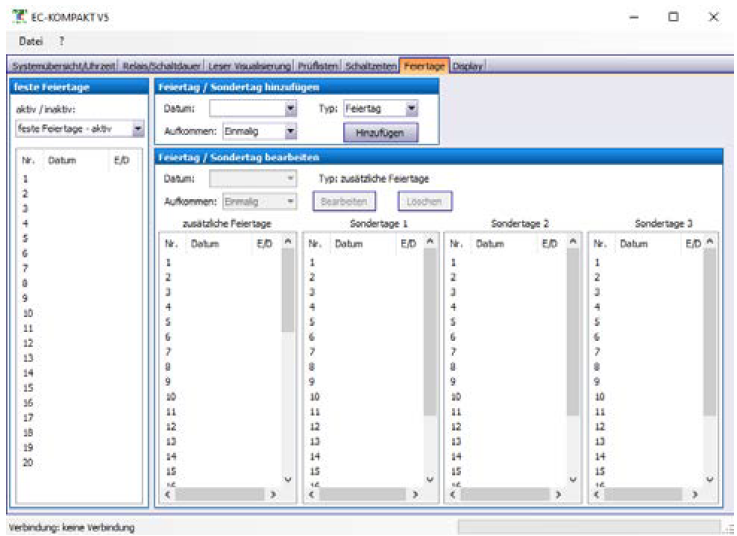Switch to Relais/Schaltdauer tab
The image size is (737, 536).
point(161,66)
